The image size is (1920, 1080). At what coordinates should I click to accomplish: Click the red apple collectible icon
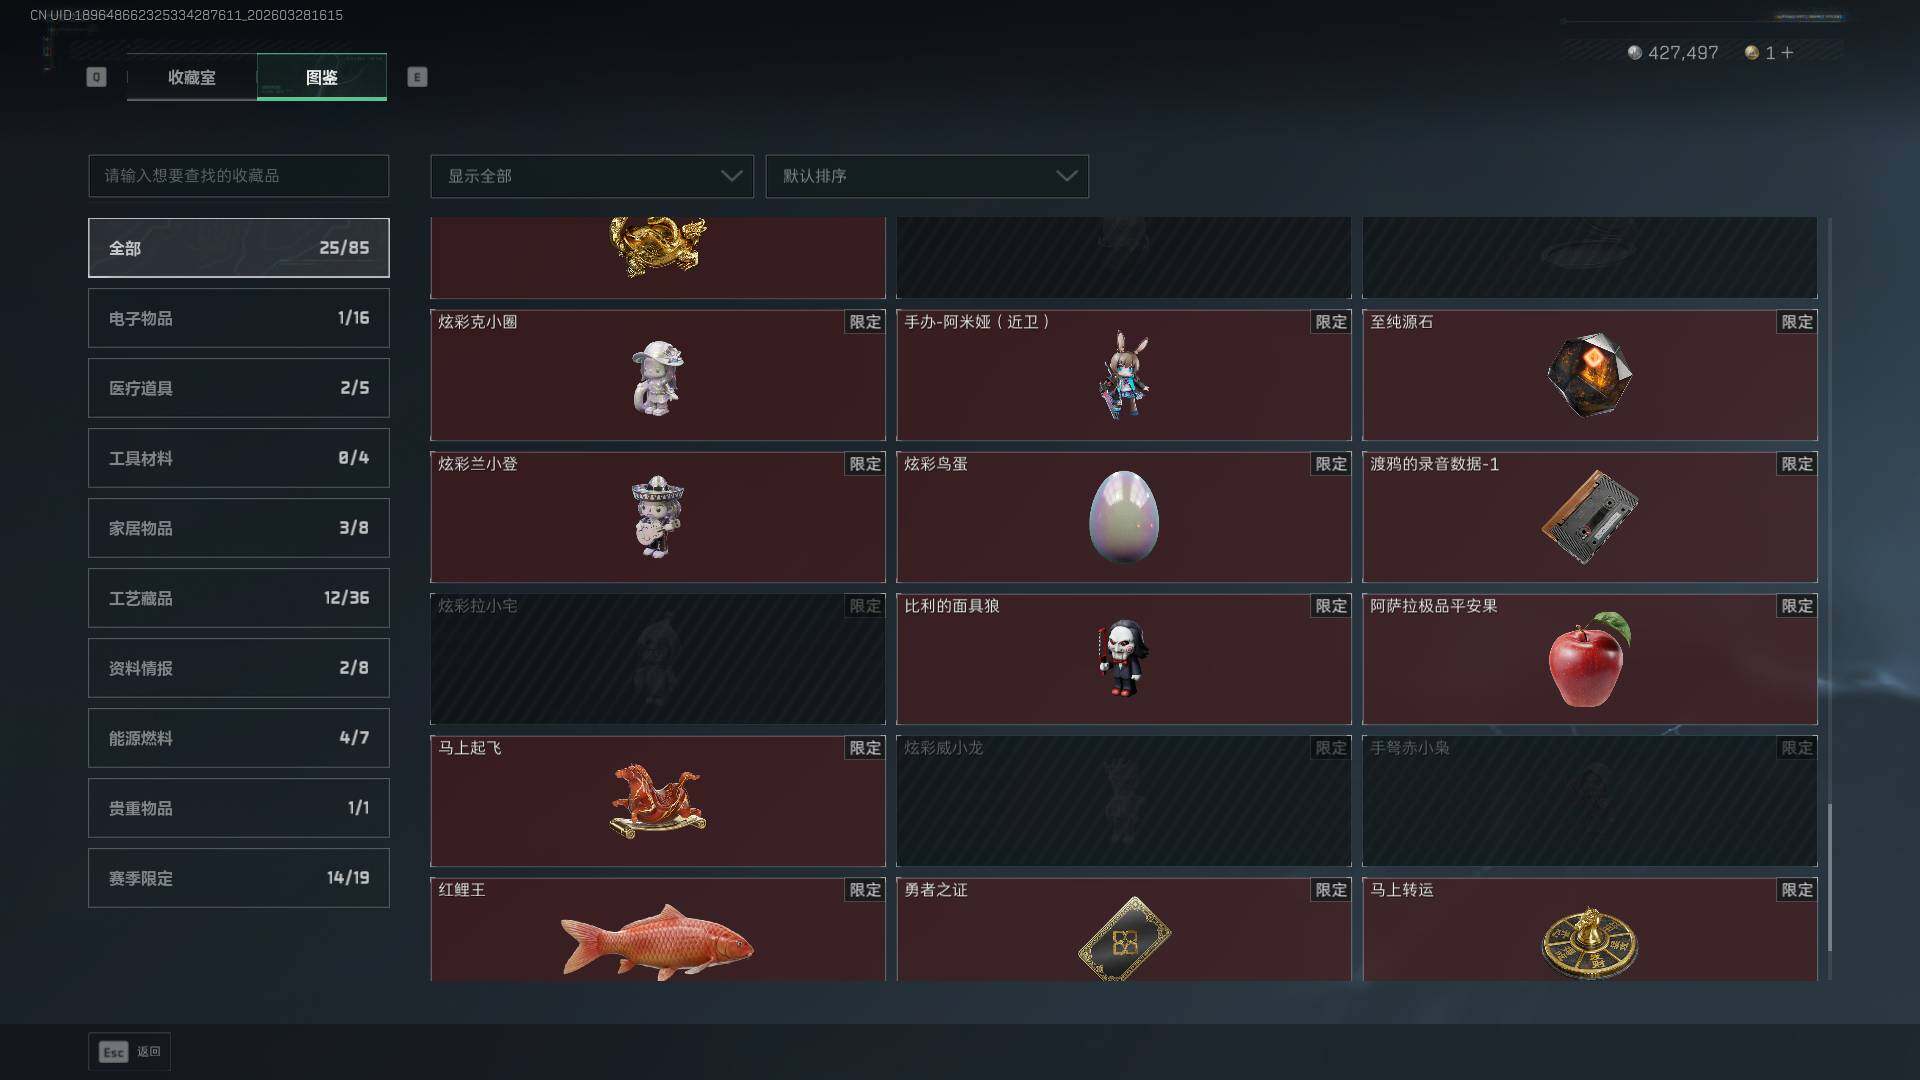pos(1589,659)
